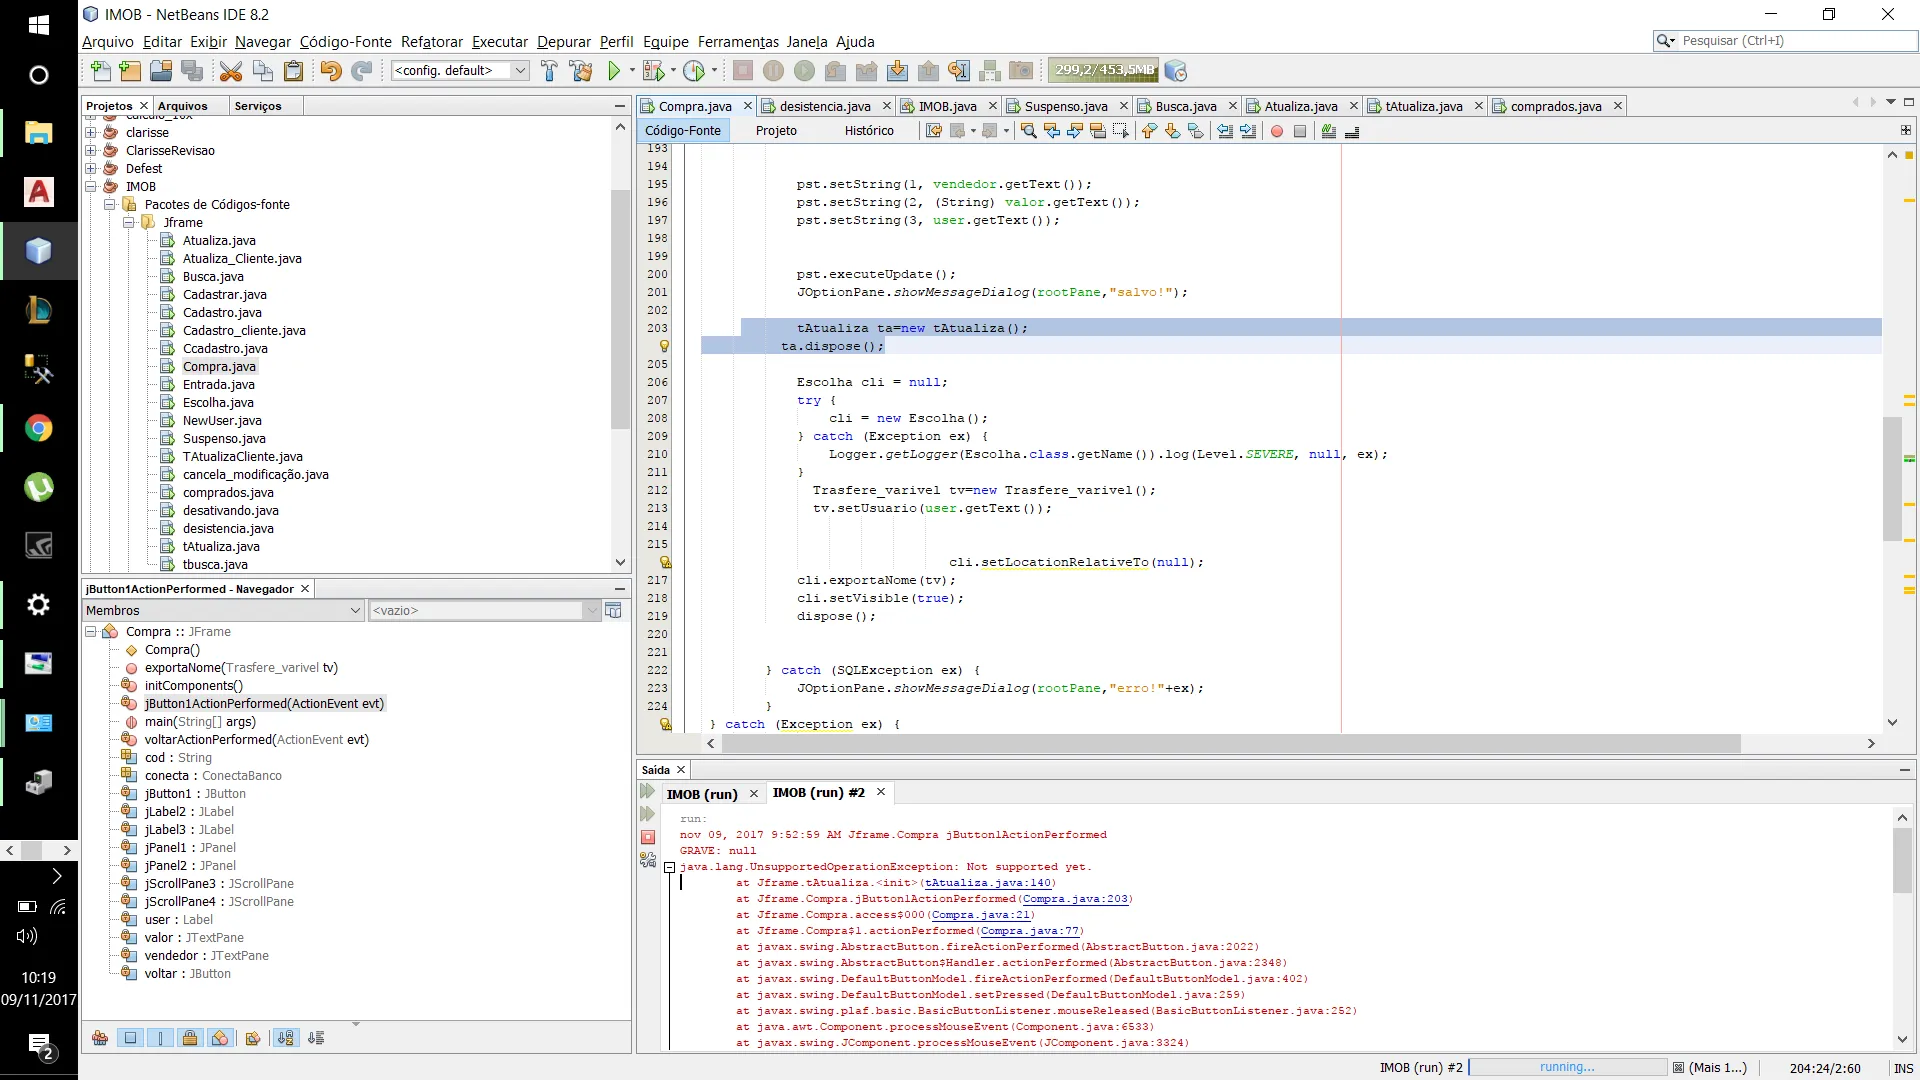Click the memory usage indicator bar
This screenshot has height=1080, width=1920.
(1103, 70)
